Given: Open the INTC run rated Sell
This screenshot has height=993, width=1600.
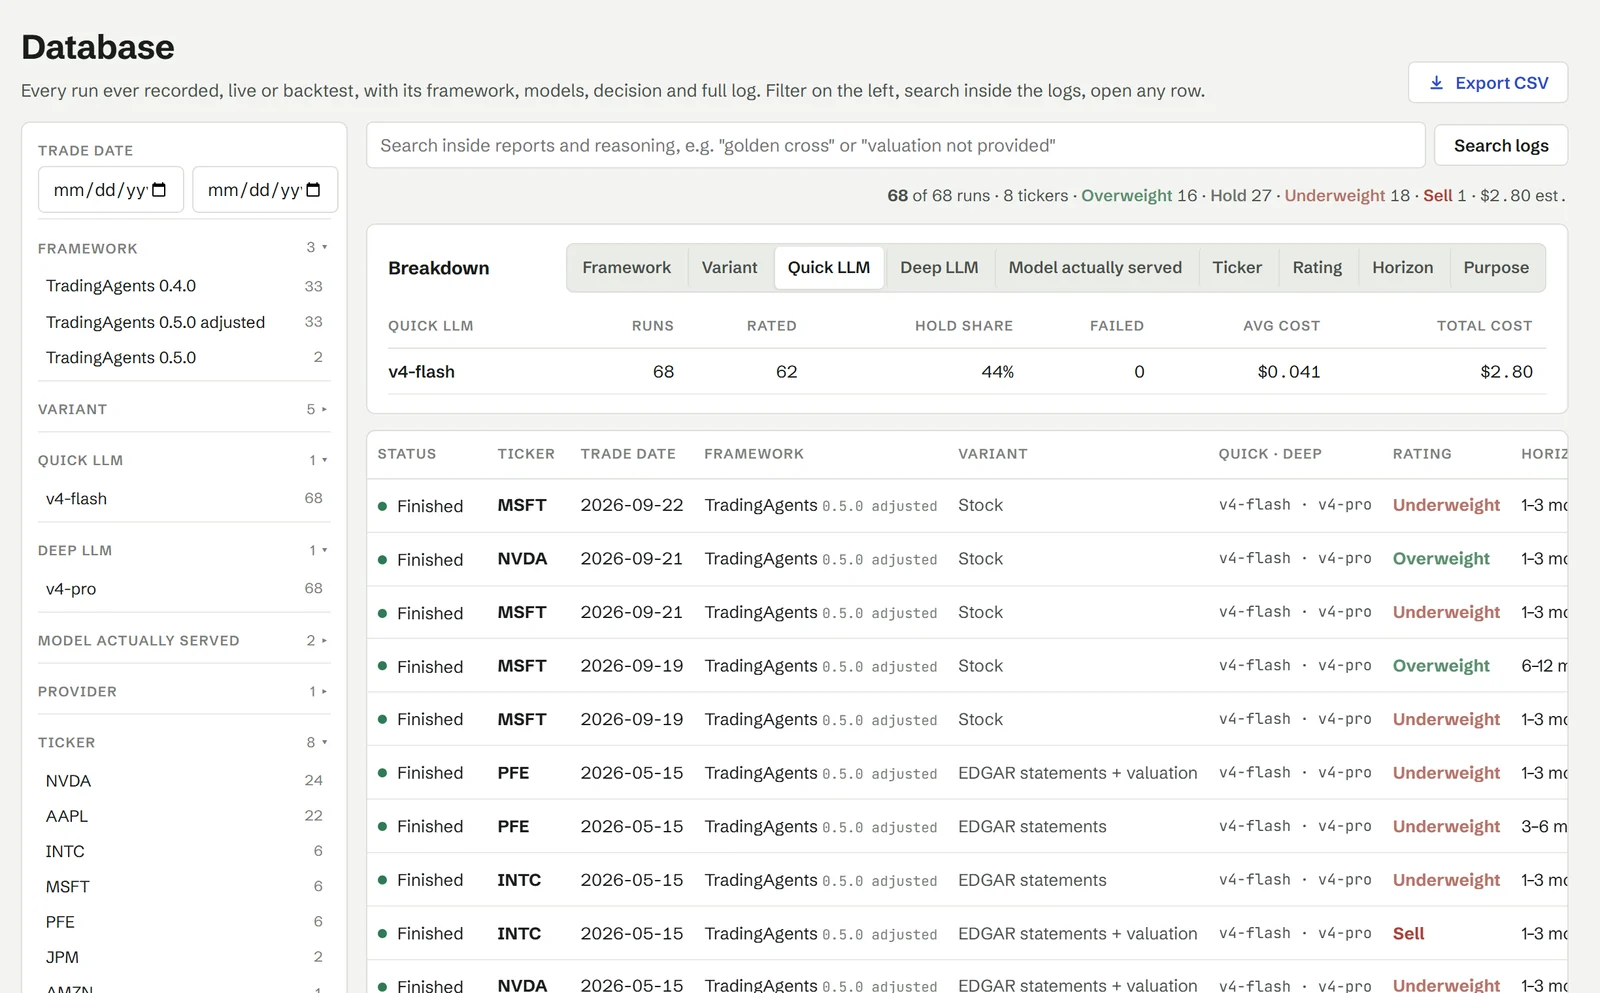Looking at the screenshot, I should pos(967,933).
